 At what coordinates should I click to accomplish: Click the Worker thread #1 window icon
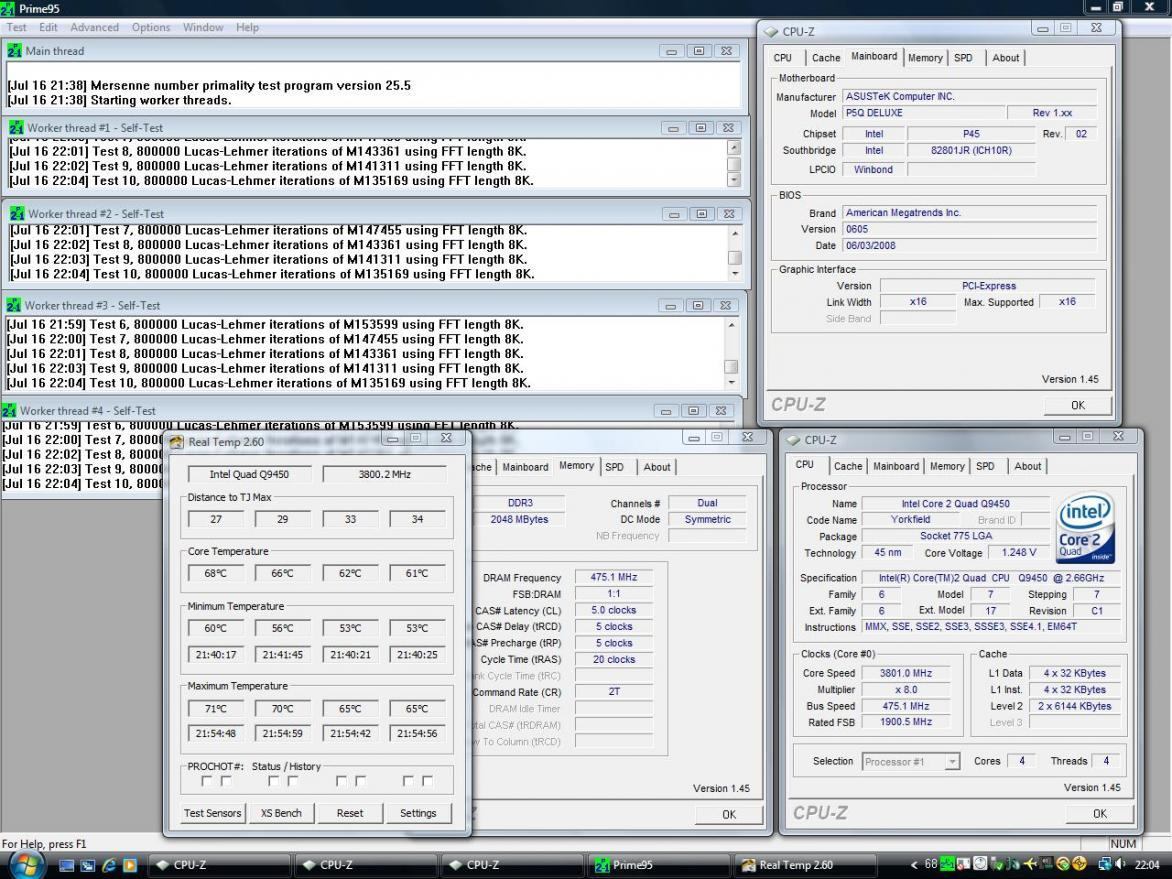click(x=16, y=128)
